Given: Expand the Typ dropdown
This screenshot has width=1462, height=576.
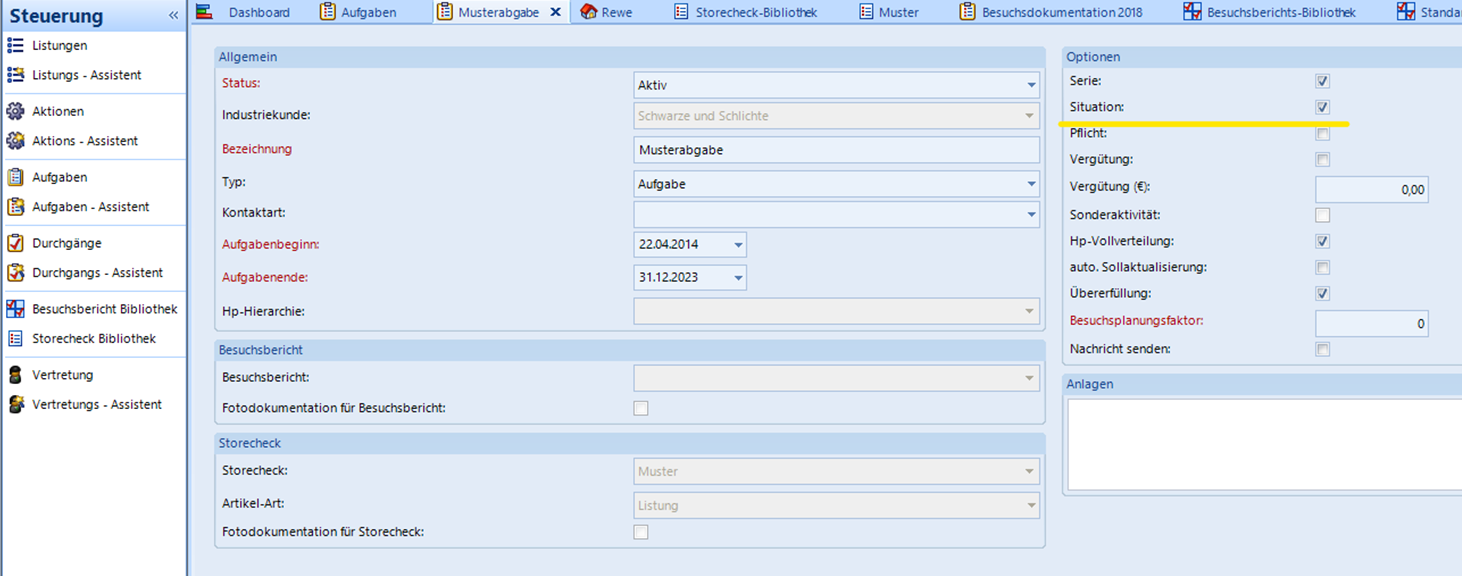Looking at the screenshot, I should pos(1031,184).
